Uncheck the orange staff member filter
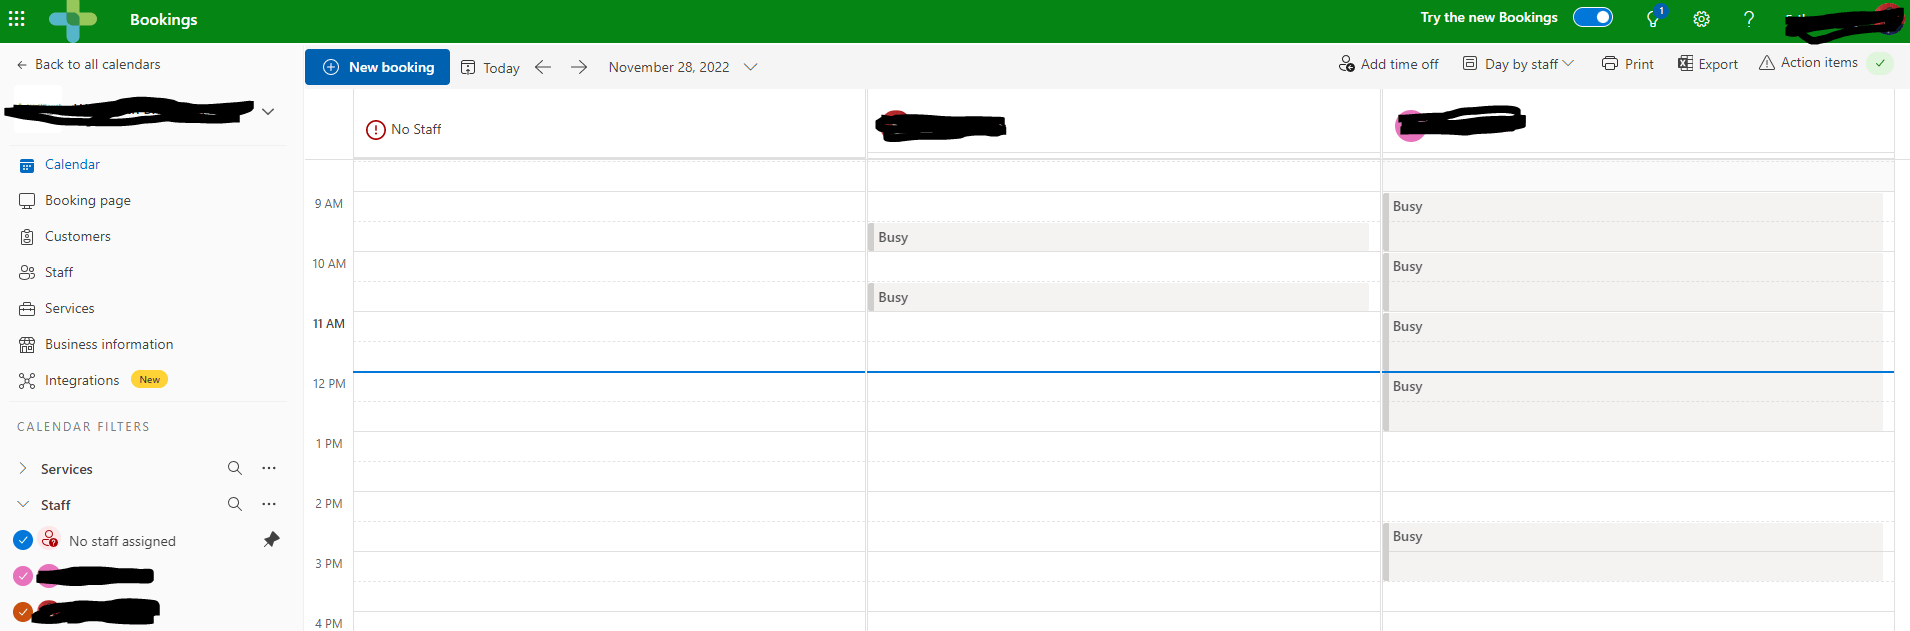The width and height of the screenshot is (1910, 631). (23, 611)
